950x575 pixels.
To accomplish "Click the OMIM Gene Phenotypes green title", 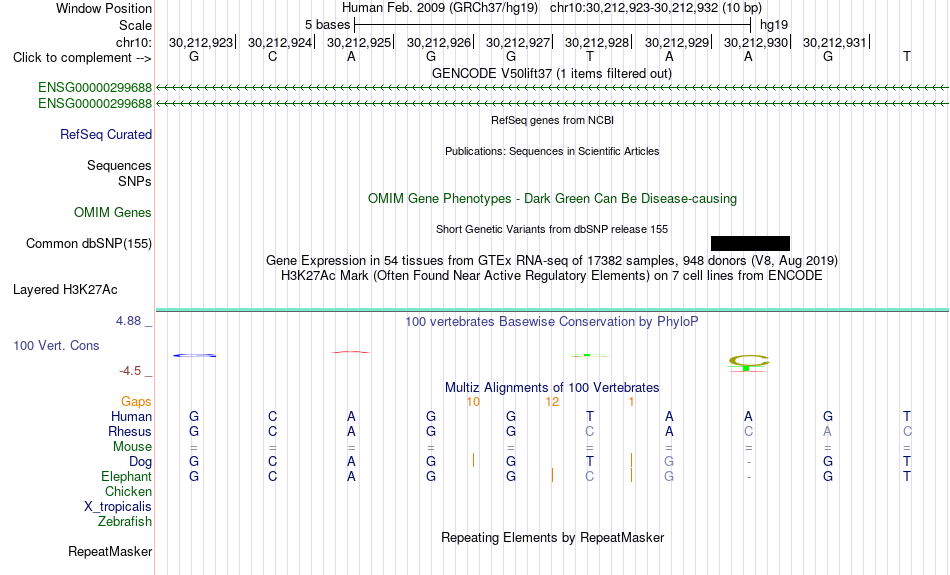I will tap(552, 199).
